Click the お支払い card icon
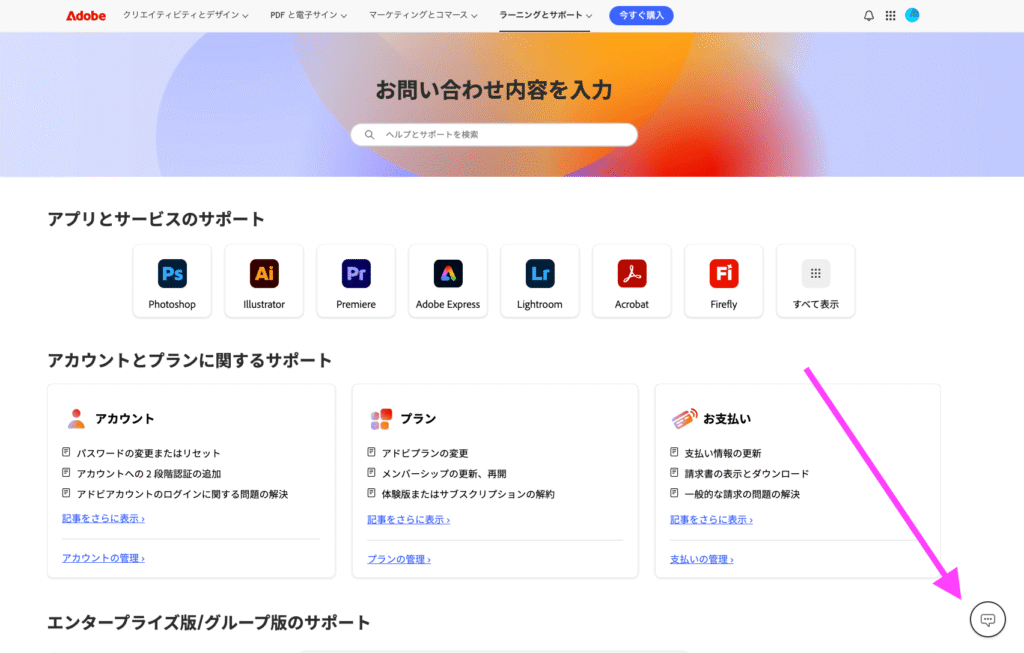The image size is (1024, 653). pyautogui.click(x=684, y=419)
